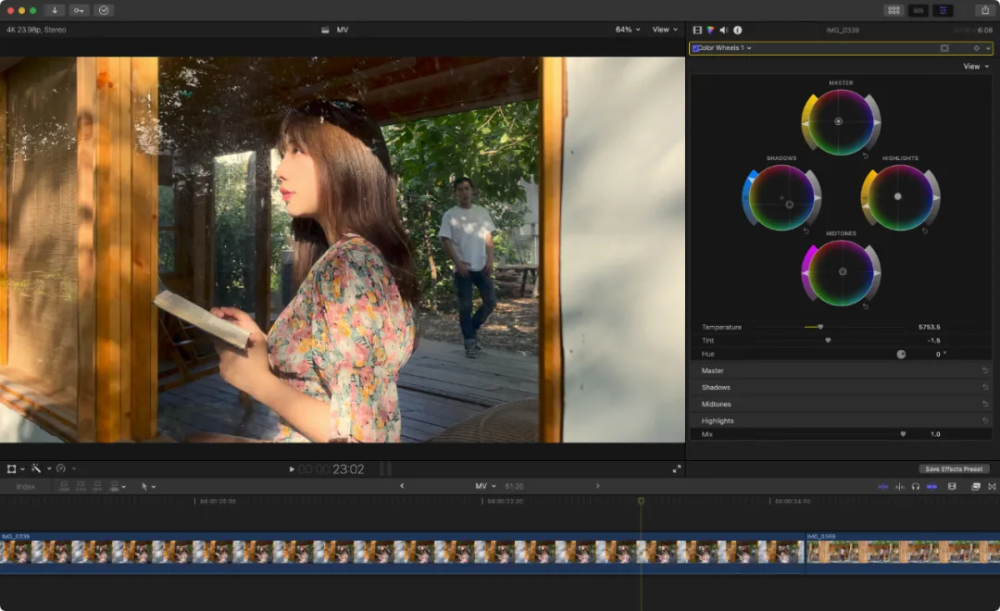Expand the Shadows parameter row
Screen dimensions: 1000x611
841,387
